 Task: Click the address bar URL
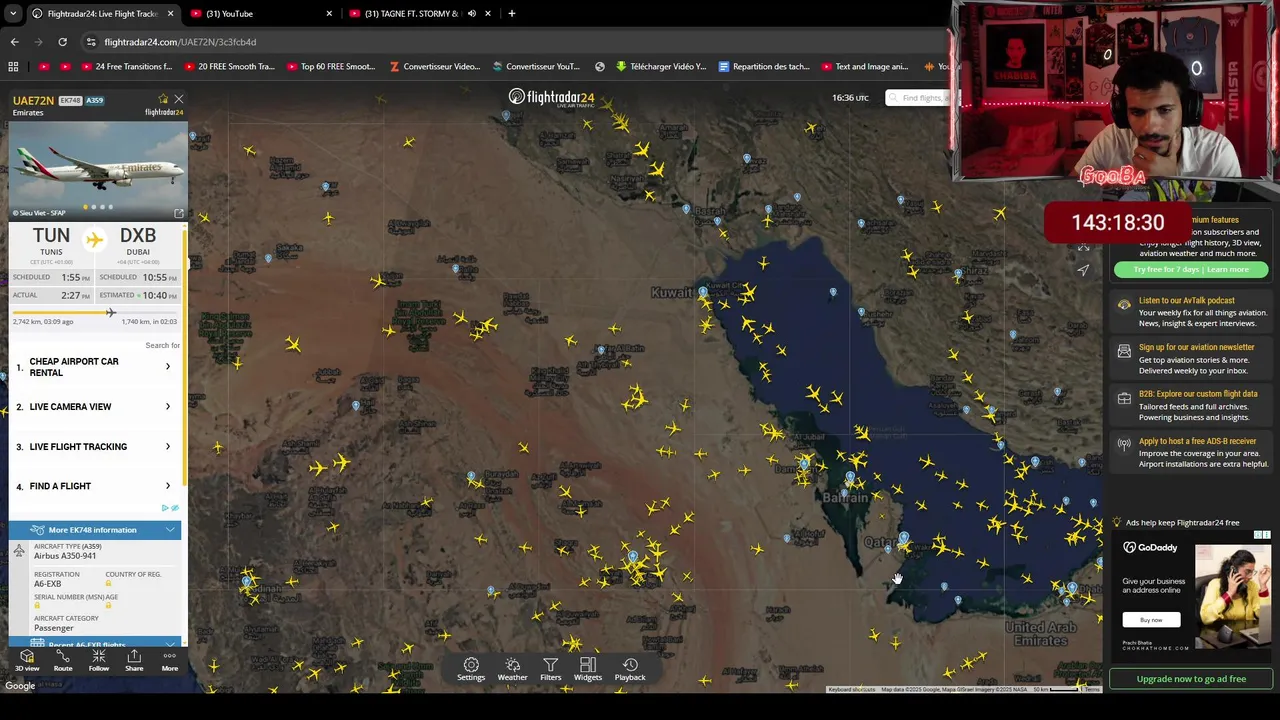pyautogui.click(x=180, y=42)
